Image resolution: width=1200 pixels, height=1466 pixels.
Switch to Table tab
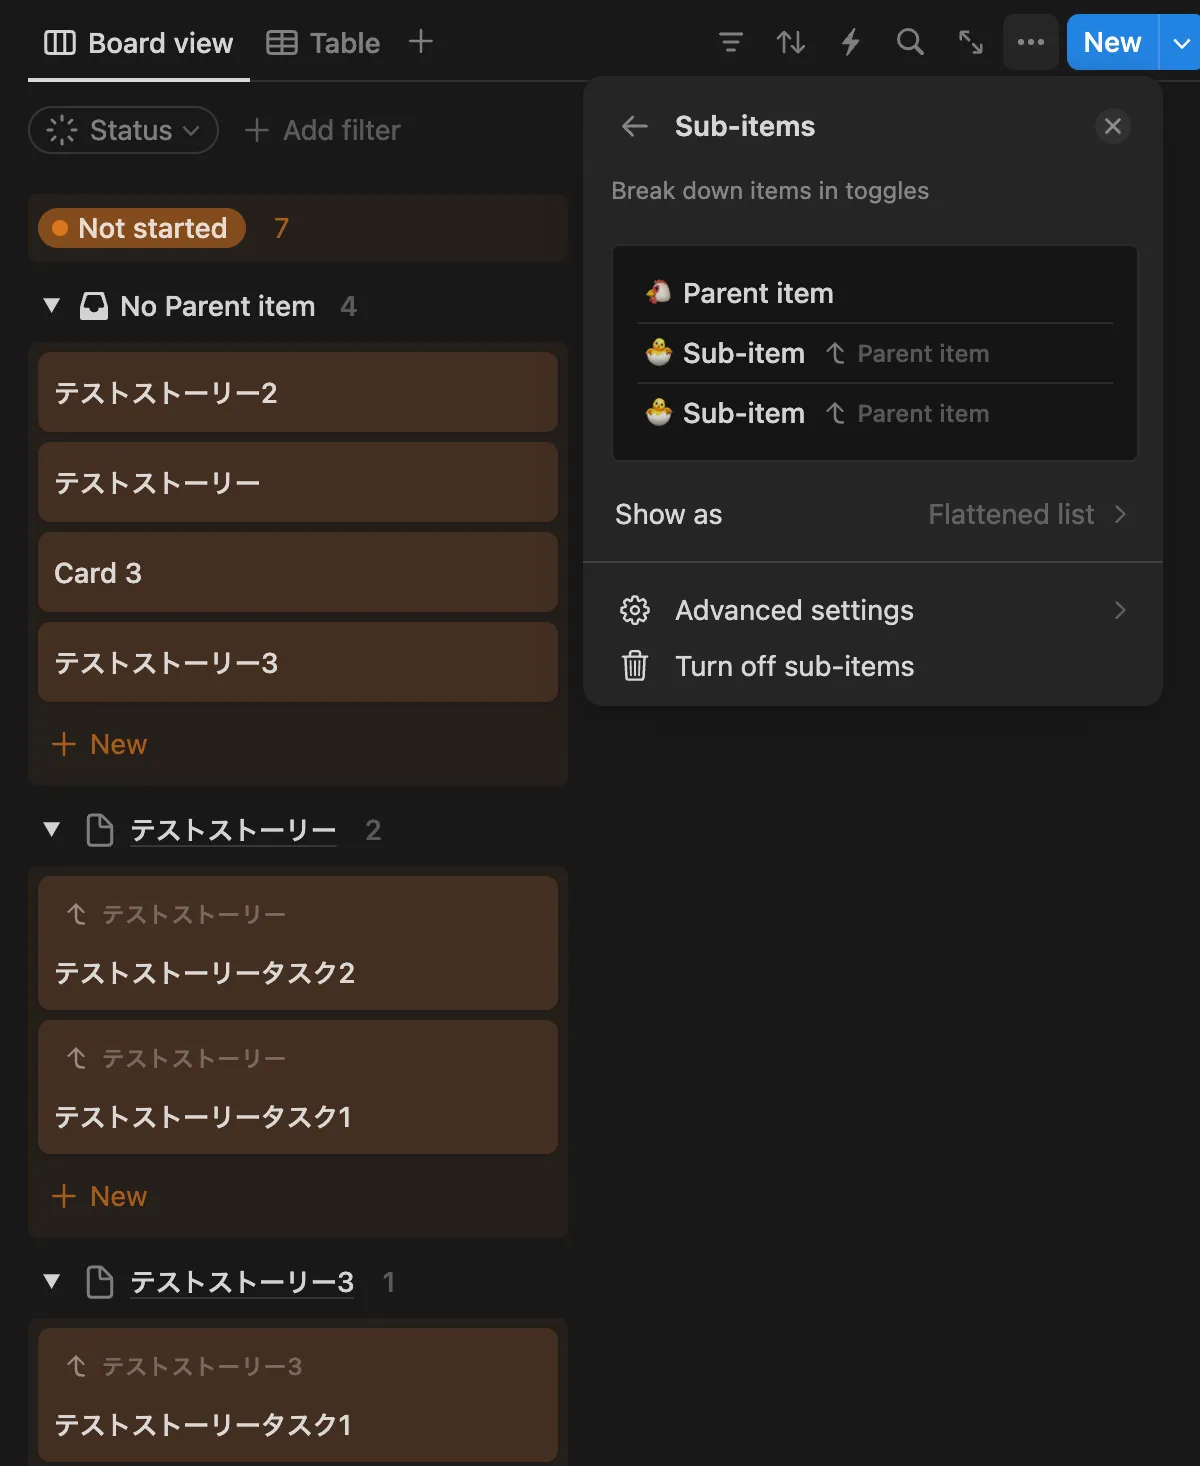[x=323, y=43]
